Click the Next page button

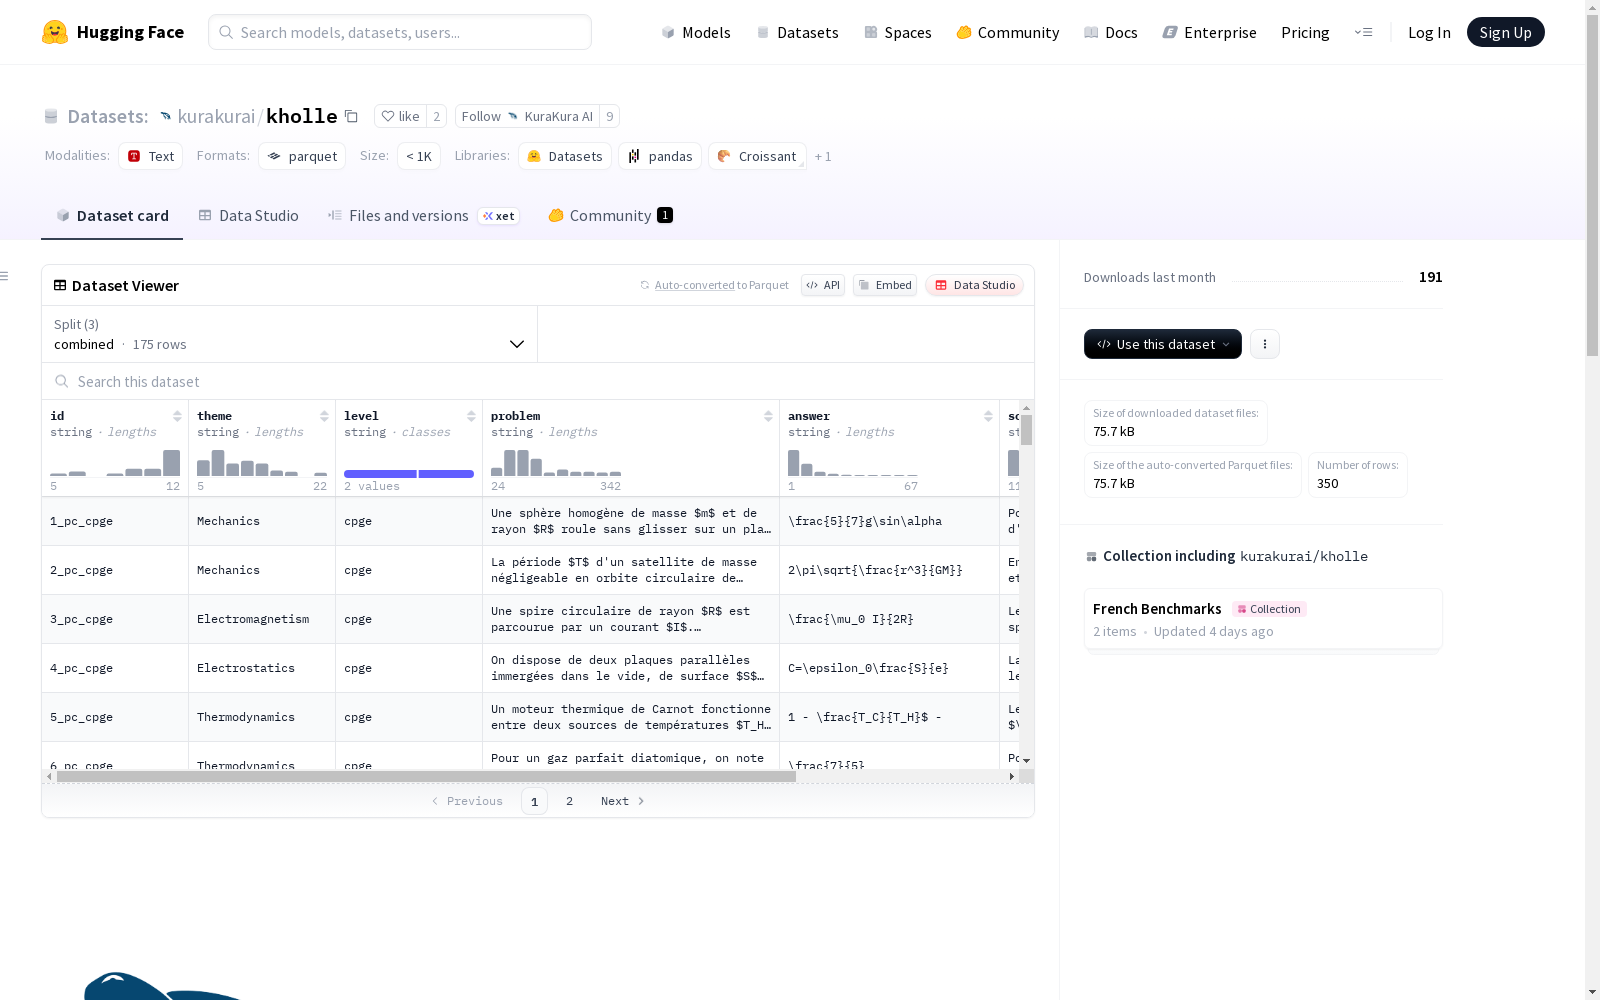tap(622, 801)
